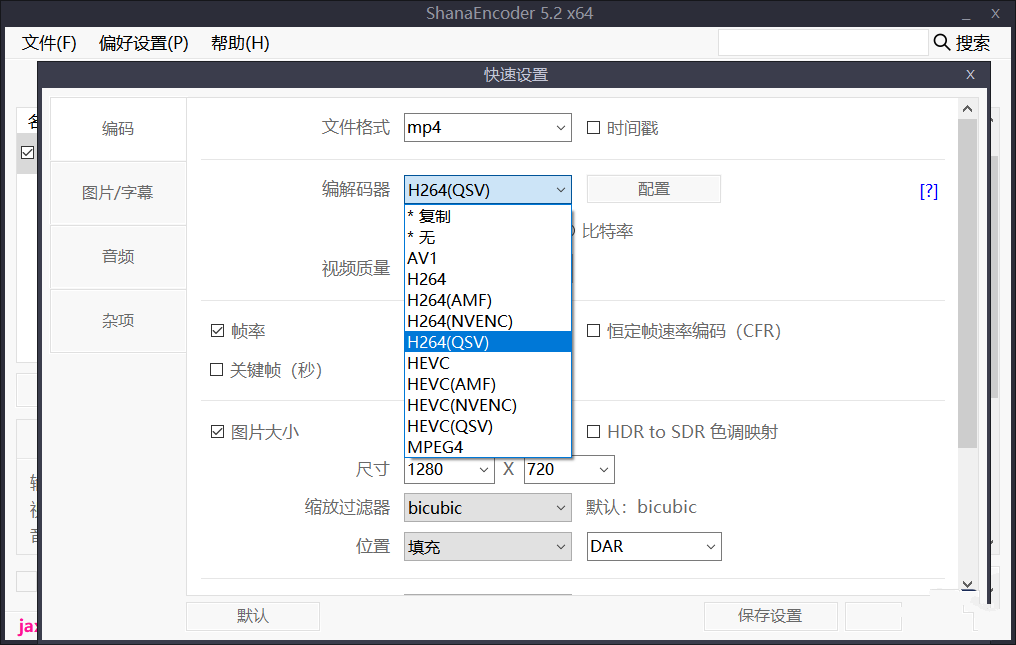Click the search magnifier icon

pyautogui.click(x=941, y=42)
